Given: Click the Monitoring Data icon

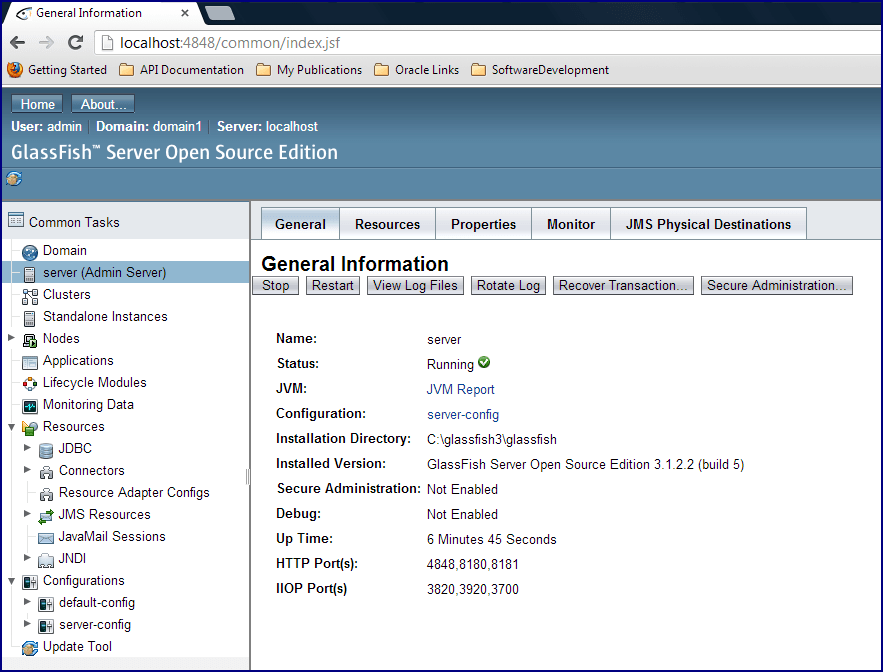Looking at the screenshot, I should pyautogui.click(x=29, y=404).
